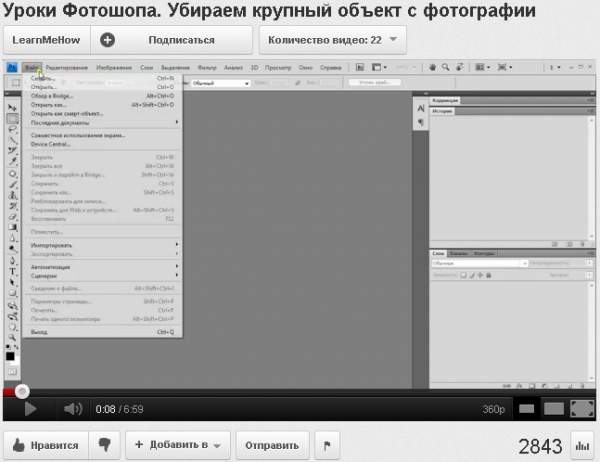
Task: Open the Количество видео: 22 dropdown
Action: pos(333,40)
